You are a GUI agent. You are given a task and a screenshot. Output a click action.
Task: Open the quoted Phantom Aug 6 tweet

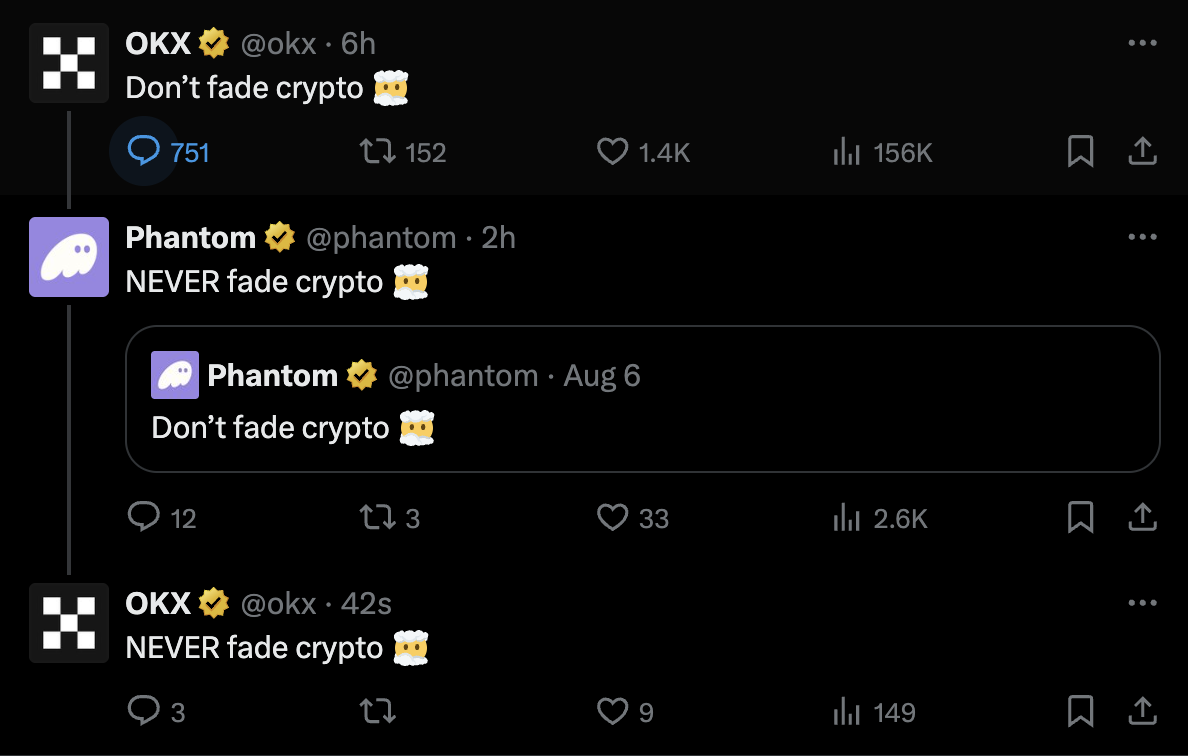(642, 399)
